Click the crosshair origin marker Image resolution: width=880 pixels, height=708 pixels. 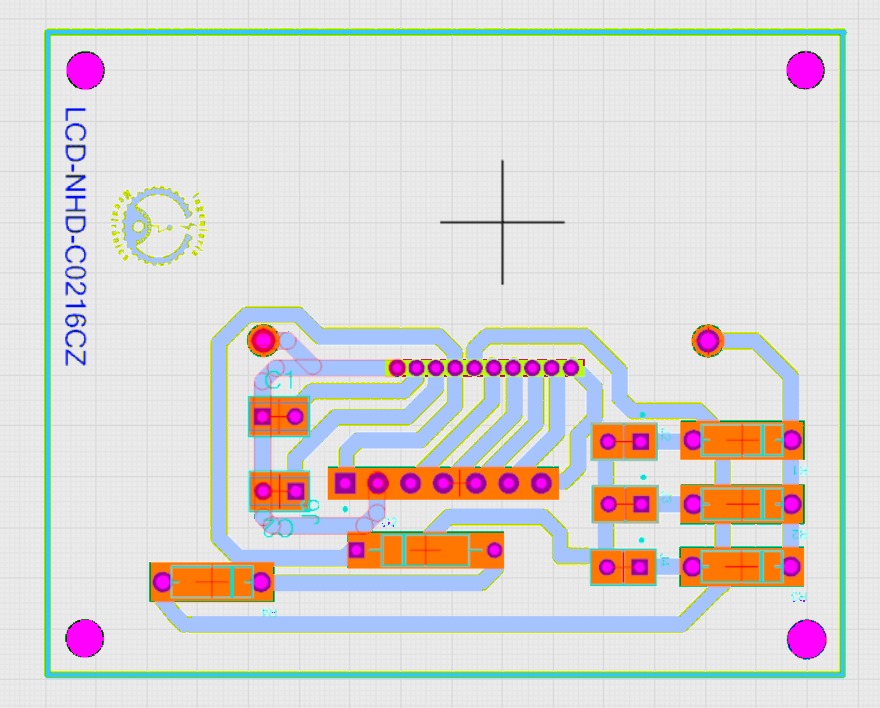(502, 222)
